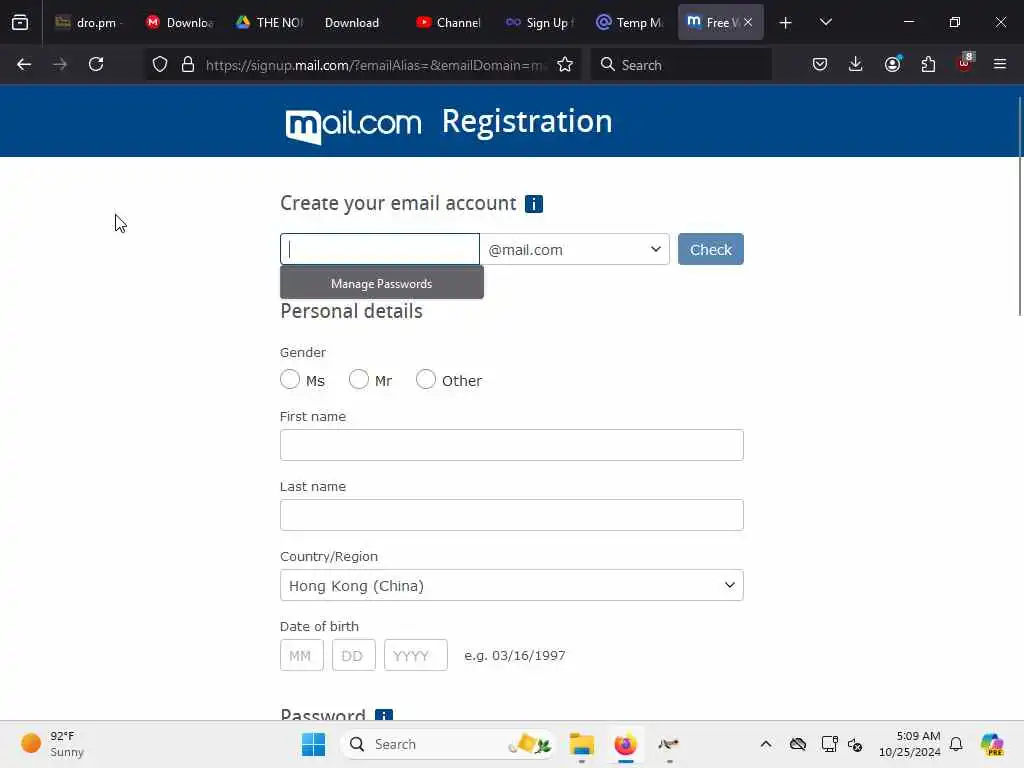Click the Last name field

(x=511, y=515)
